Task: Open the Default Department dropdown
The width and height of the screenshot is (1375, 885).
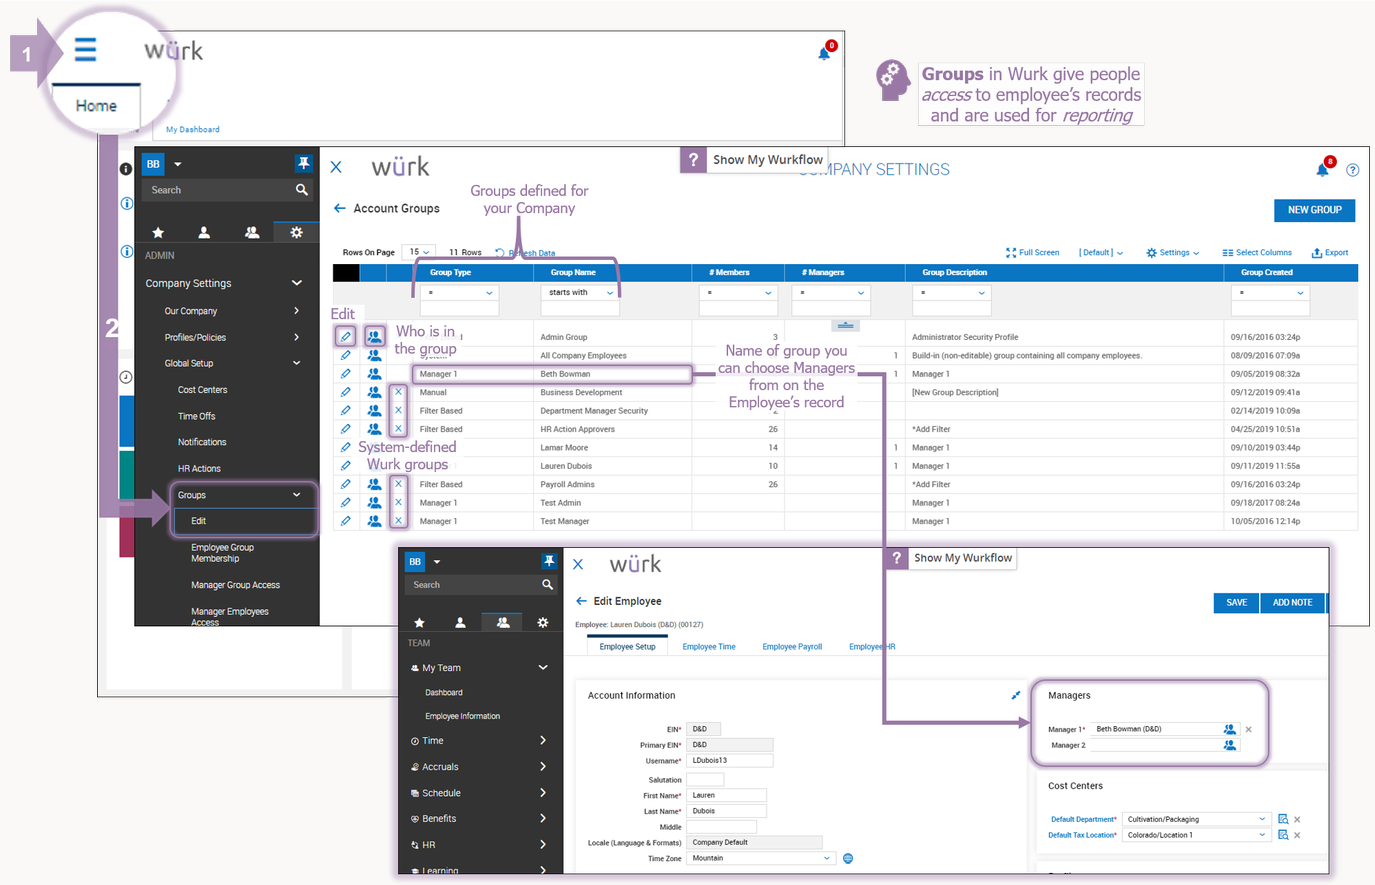Action: (1196, 819)
